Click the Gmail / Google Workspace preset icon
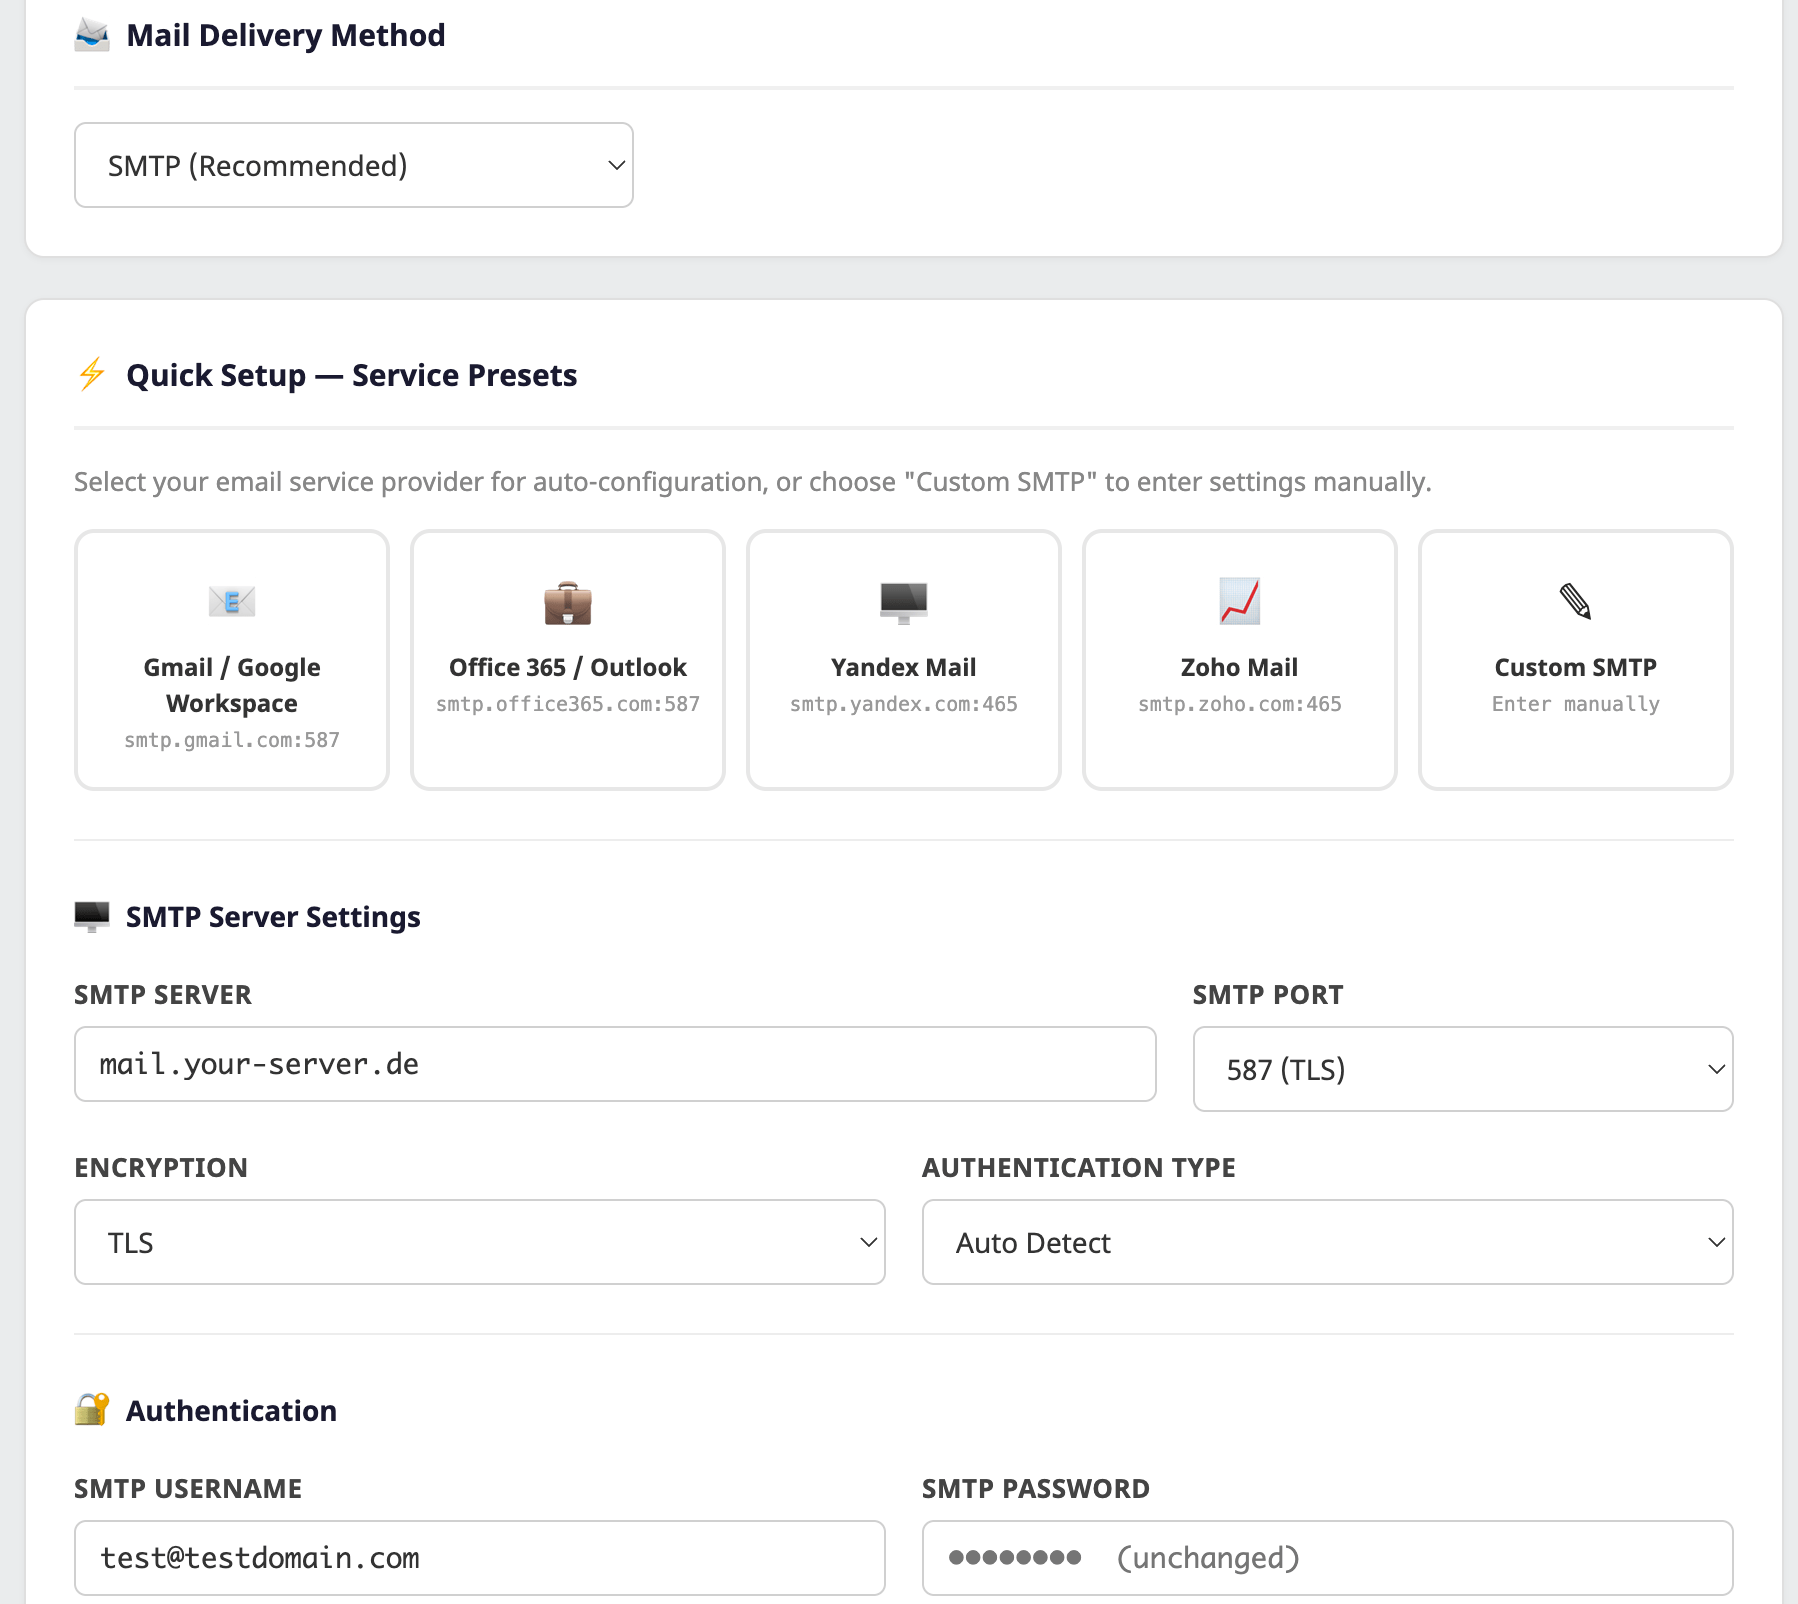 (231, 601)
